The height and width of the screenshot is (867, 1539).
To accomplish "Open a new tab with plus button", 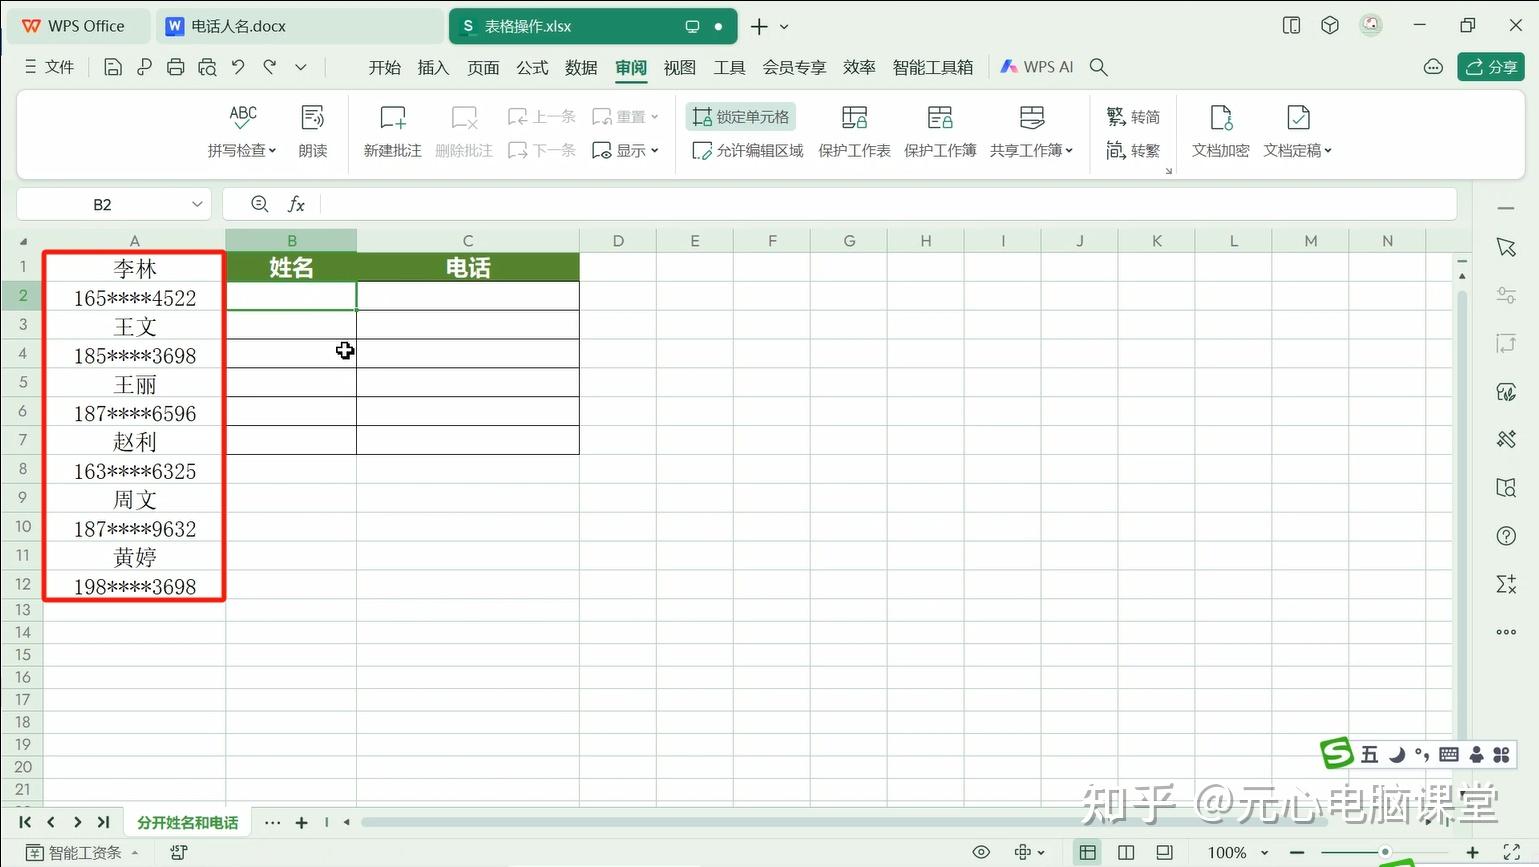I will click(x=759, y=26).
